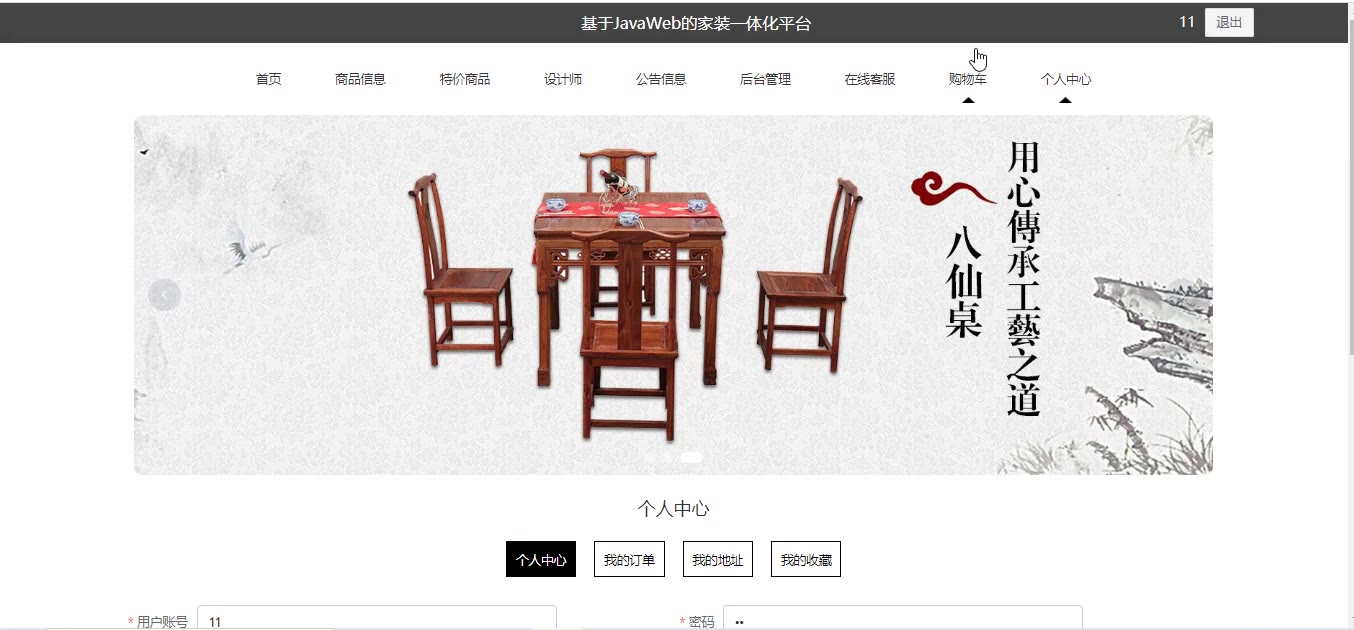Screen dimensions: 1354x630
Task: Select 设计师 from the navigation bar
Action: tap(563, 79)
